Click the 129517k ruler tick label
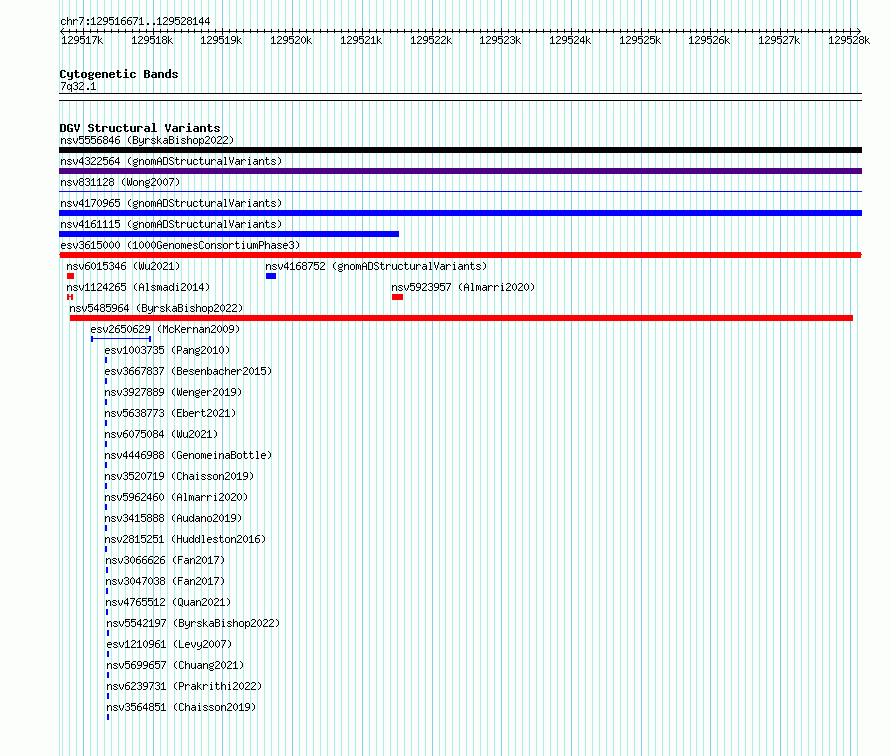The image size is (890, 756). pos(82,40)
